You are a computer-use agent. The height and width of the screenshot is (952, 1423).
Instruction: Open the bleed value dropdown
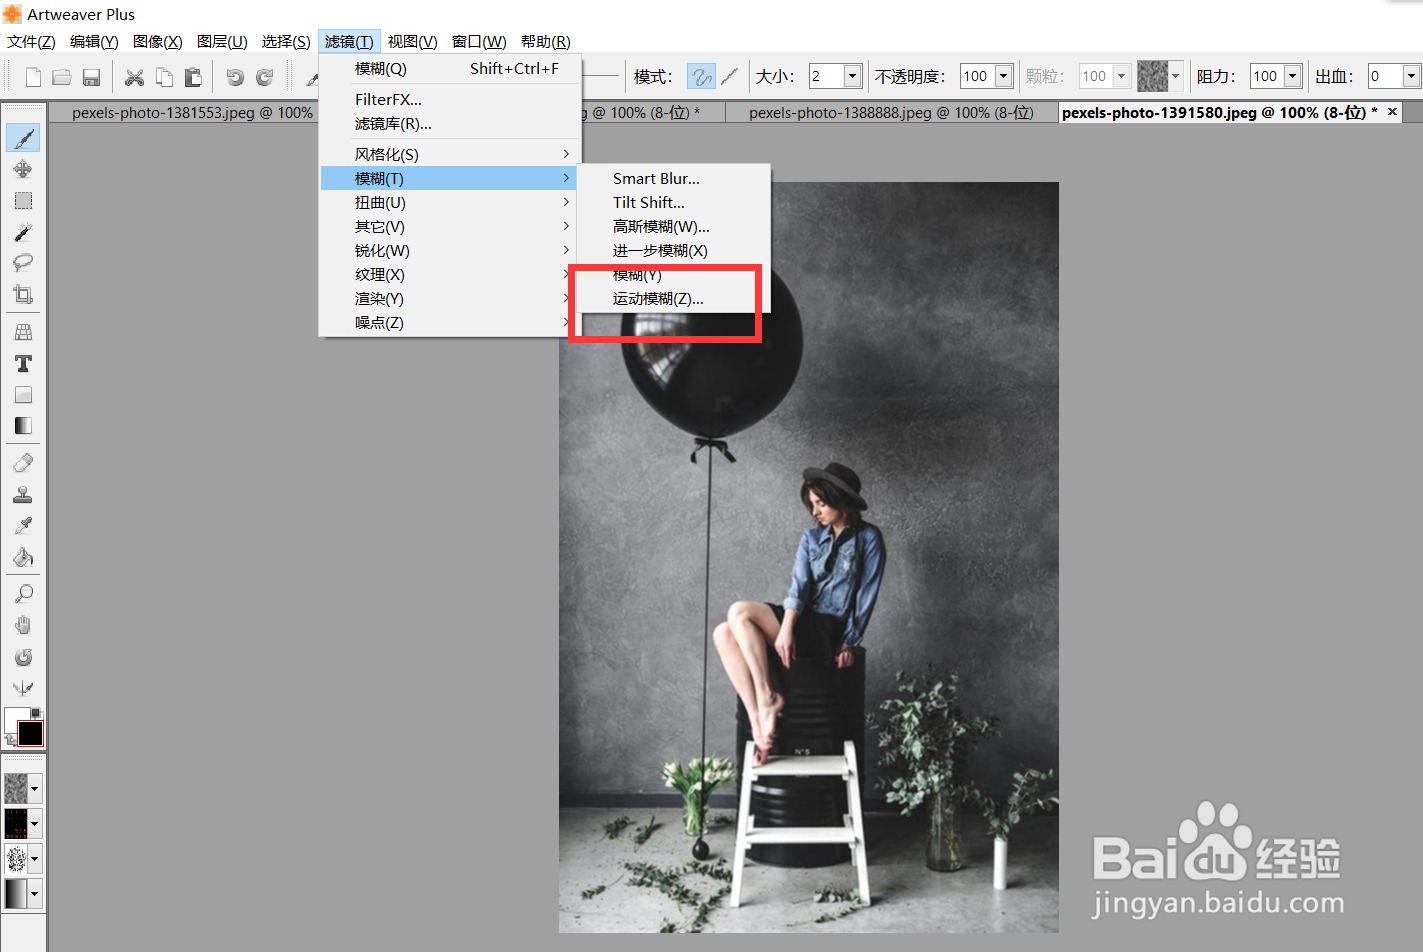[x=1411, y=76]
